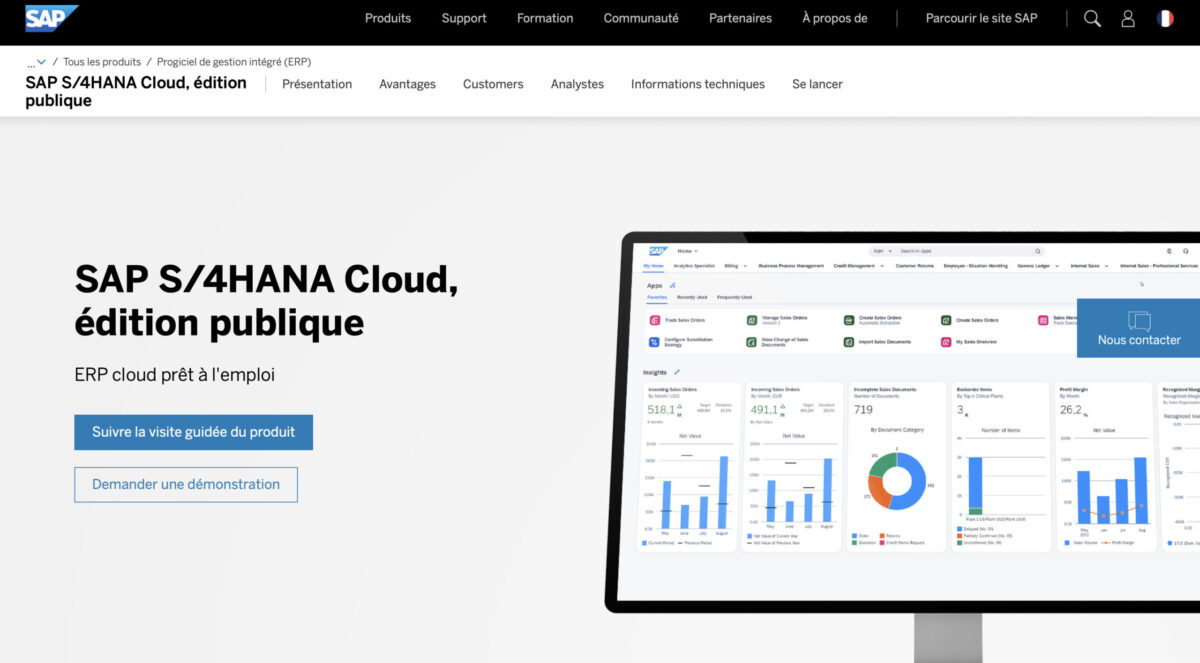Open the Formation menu
Viewport: 1200px width, 663px height.
545,18
